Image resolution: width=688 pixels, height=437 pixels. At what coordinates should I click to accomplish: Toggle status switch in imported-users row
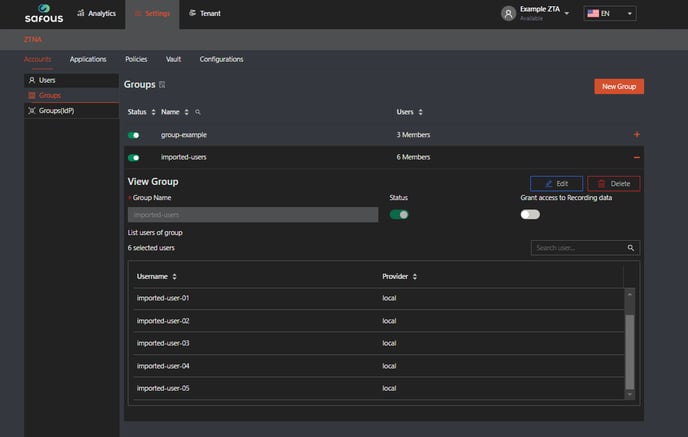134,157
